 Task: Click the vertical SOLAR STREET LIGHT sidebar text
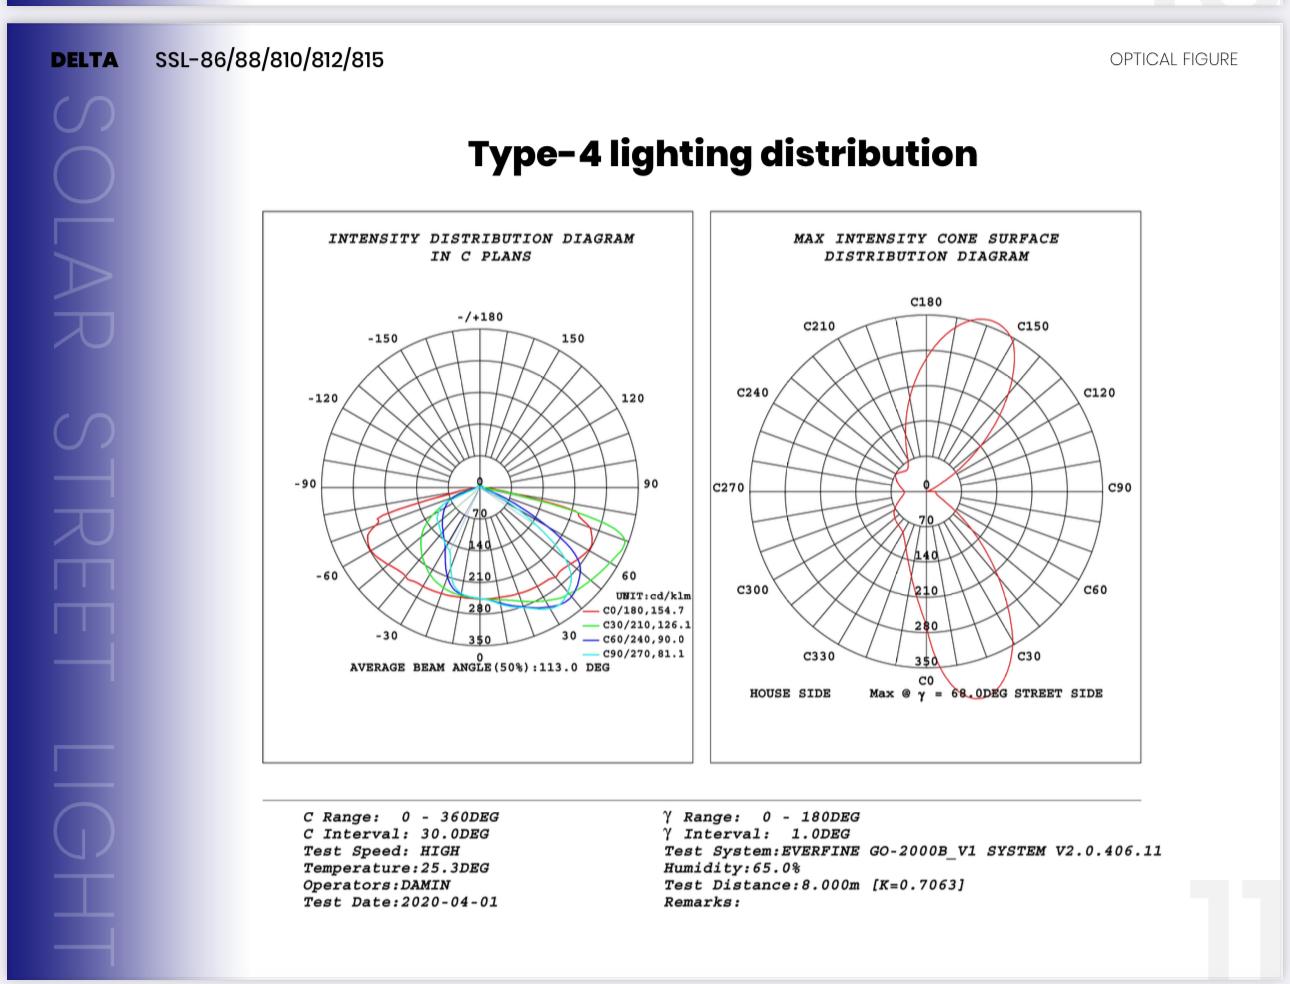click(82, 520)
